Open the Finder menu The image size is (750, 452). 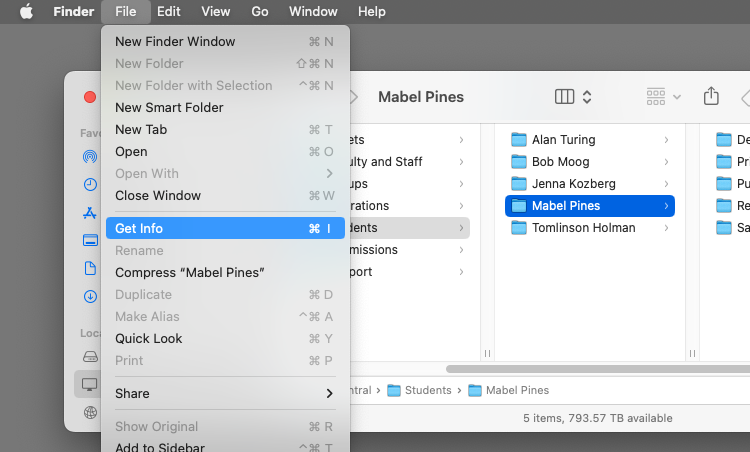coord(74,11)
